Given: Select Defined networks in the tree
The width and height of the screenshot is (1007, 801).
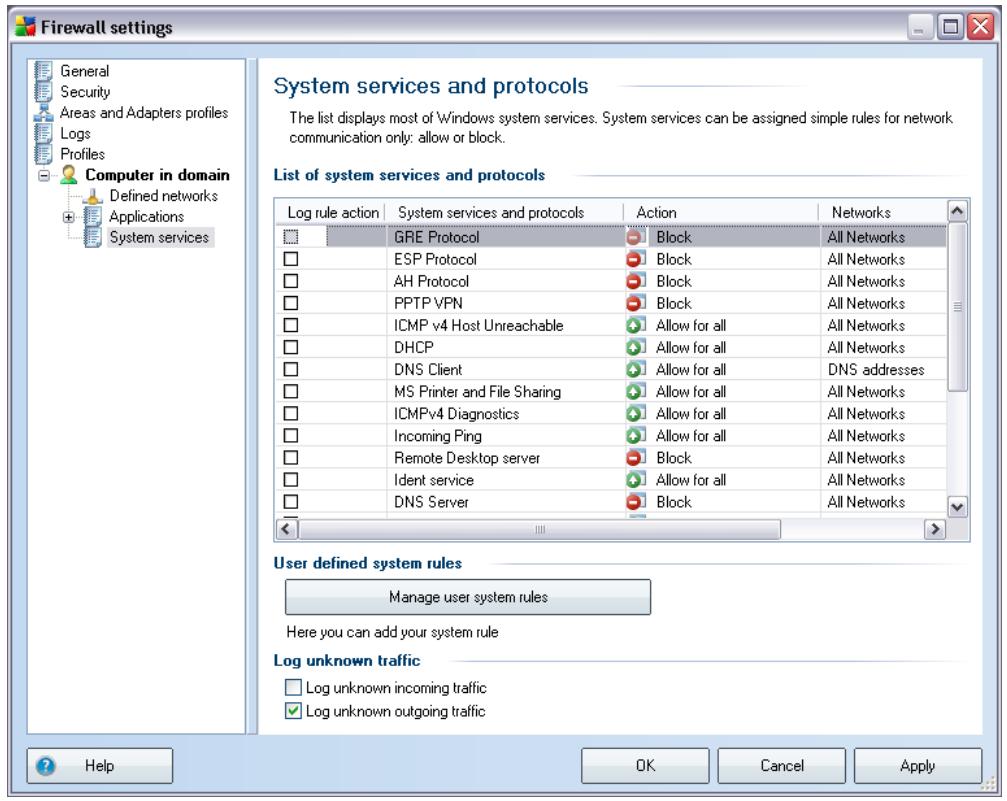Looking at the screenshot, I should coord(163,196).
